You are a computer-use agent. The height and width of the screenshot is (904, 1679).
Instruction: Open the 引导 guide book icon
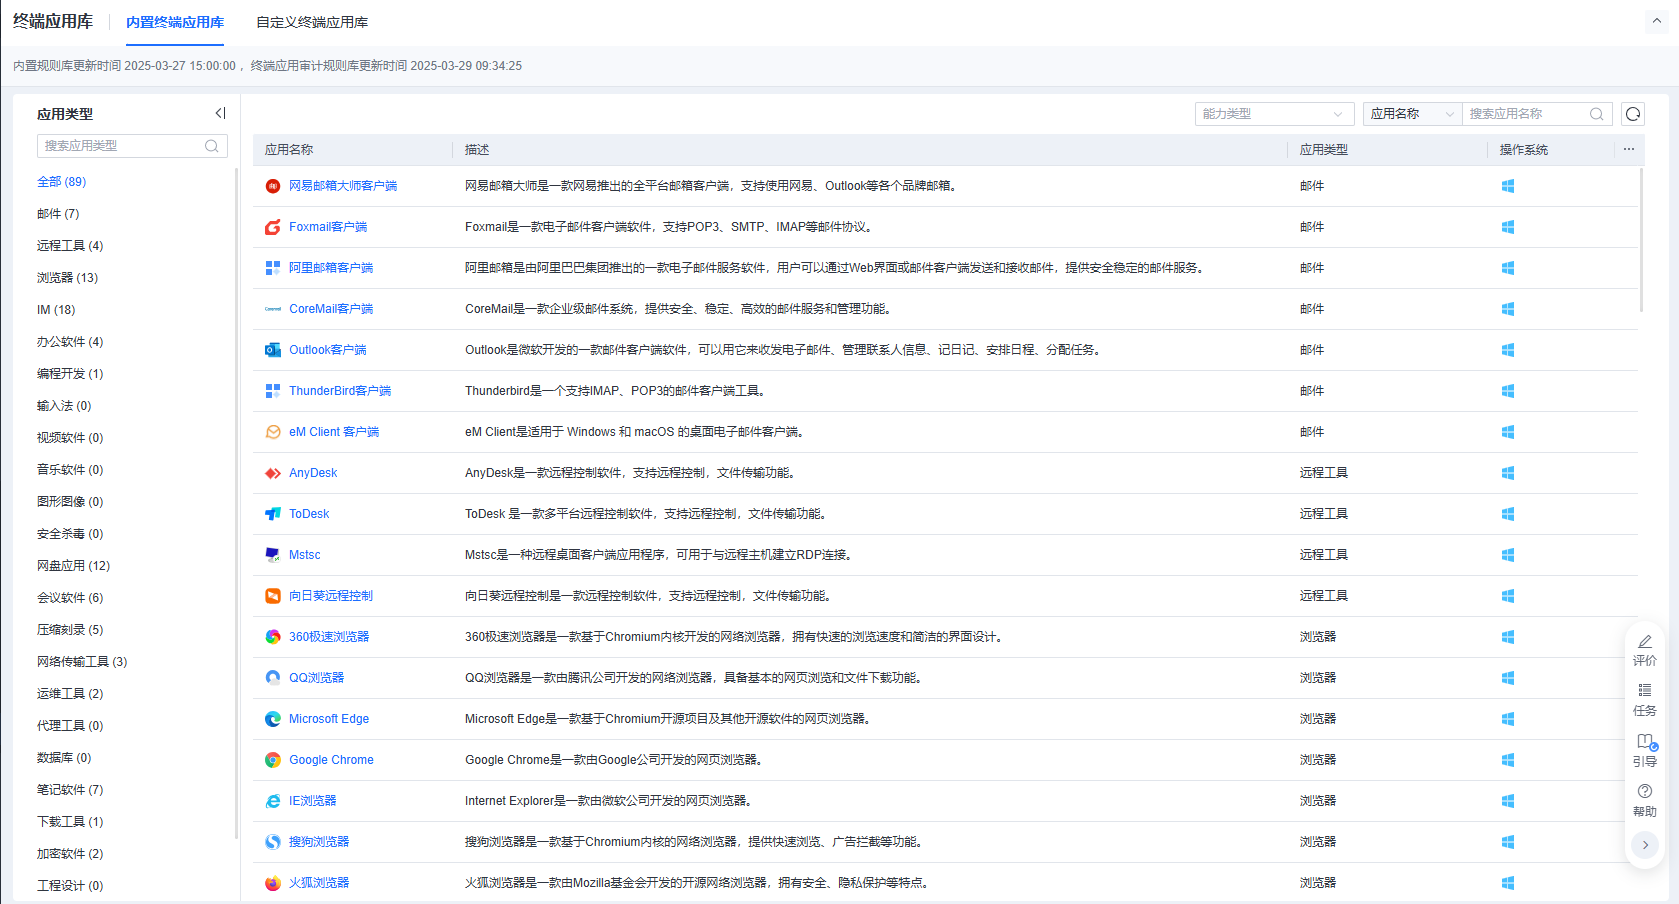(x=1645, y=742)
